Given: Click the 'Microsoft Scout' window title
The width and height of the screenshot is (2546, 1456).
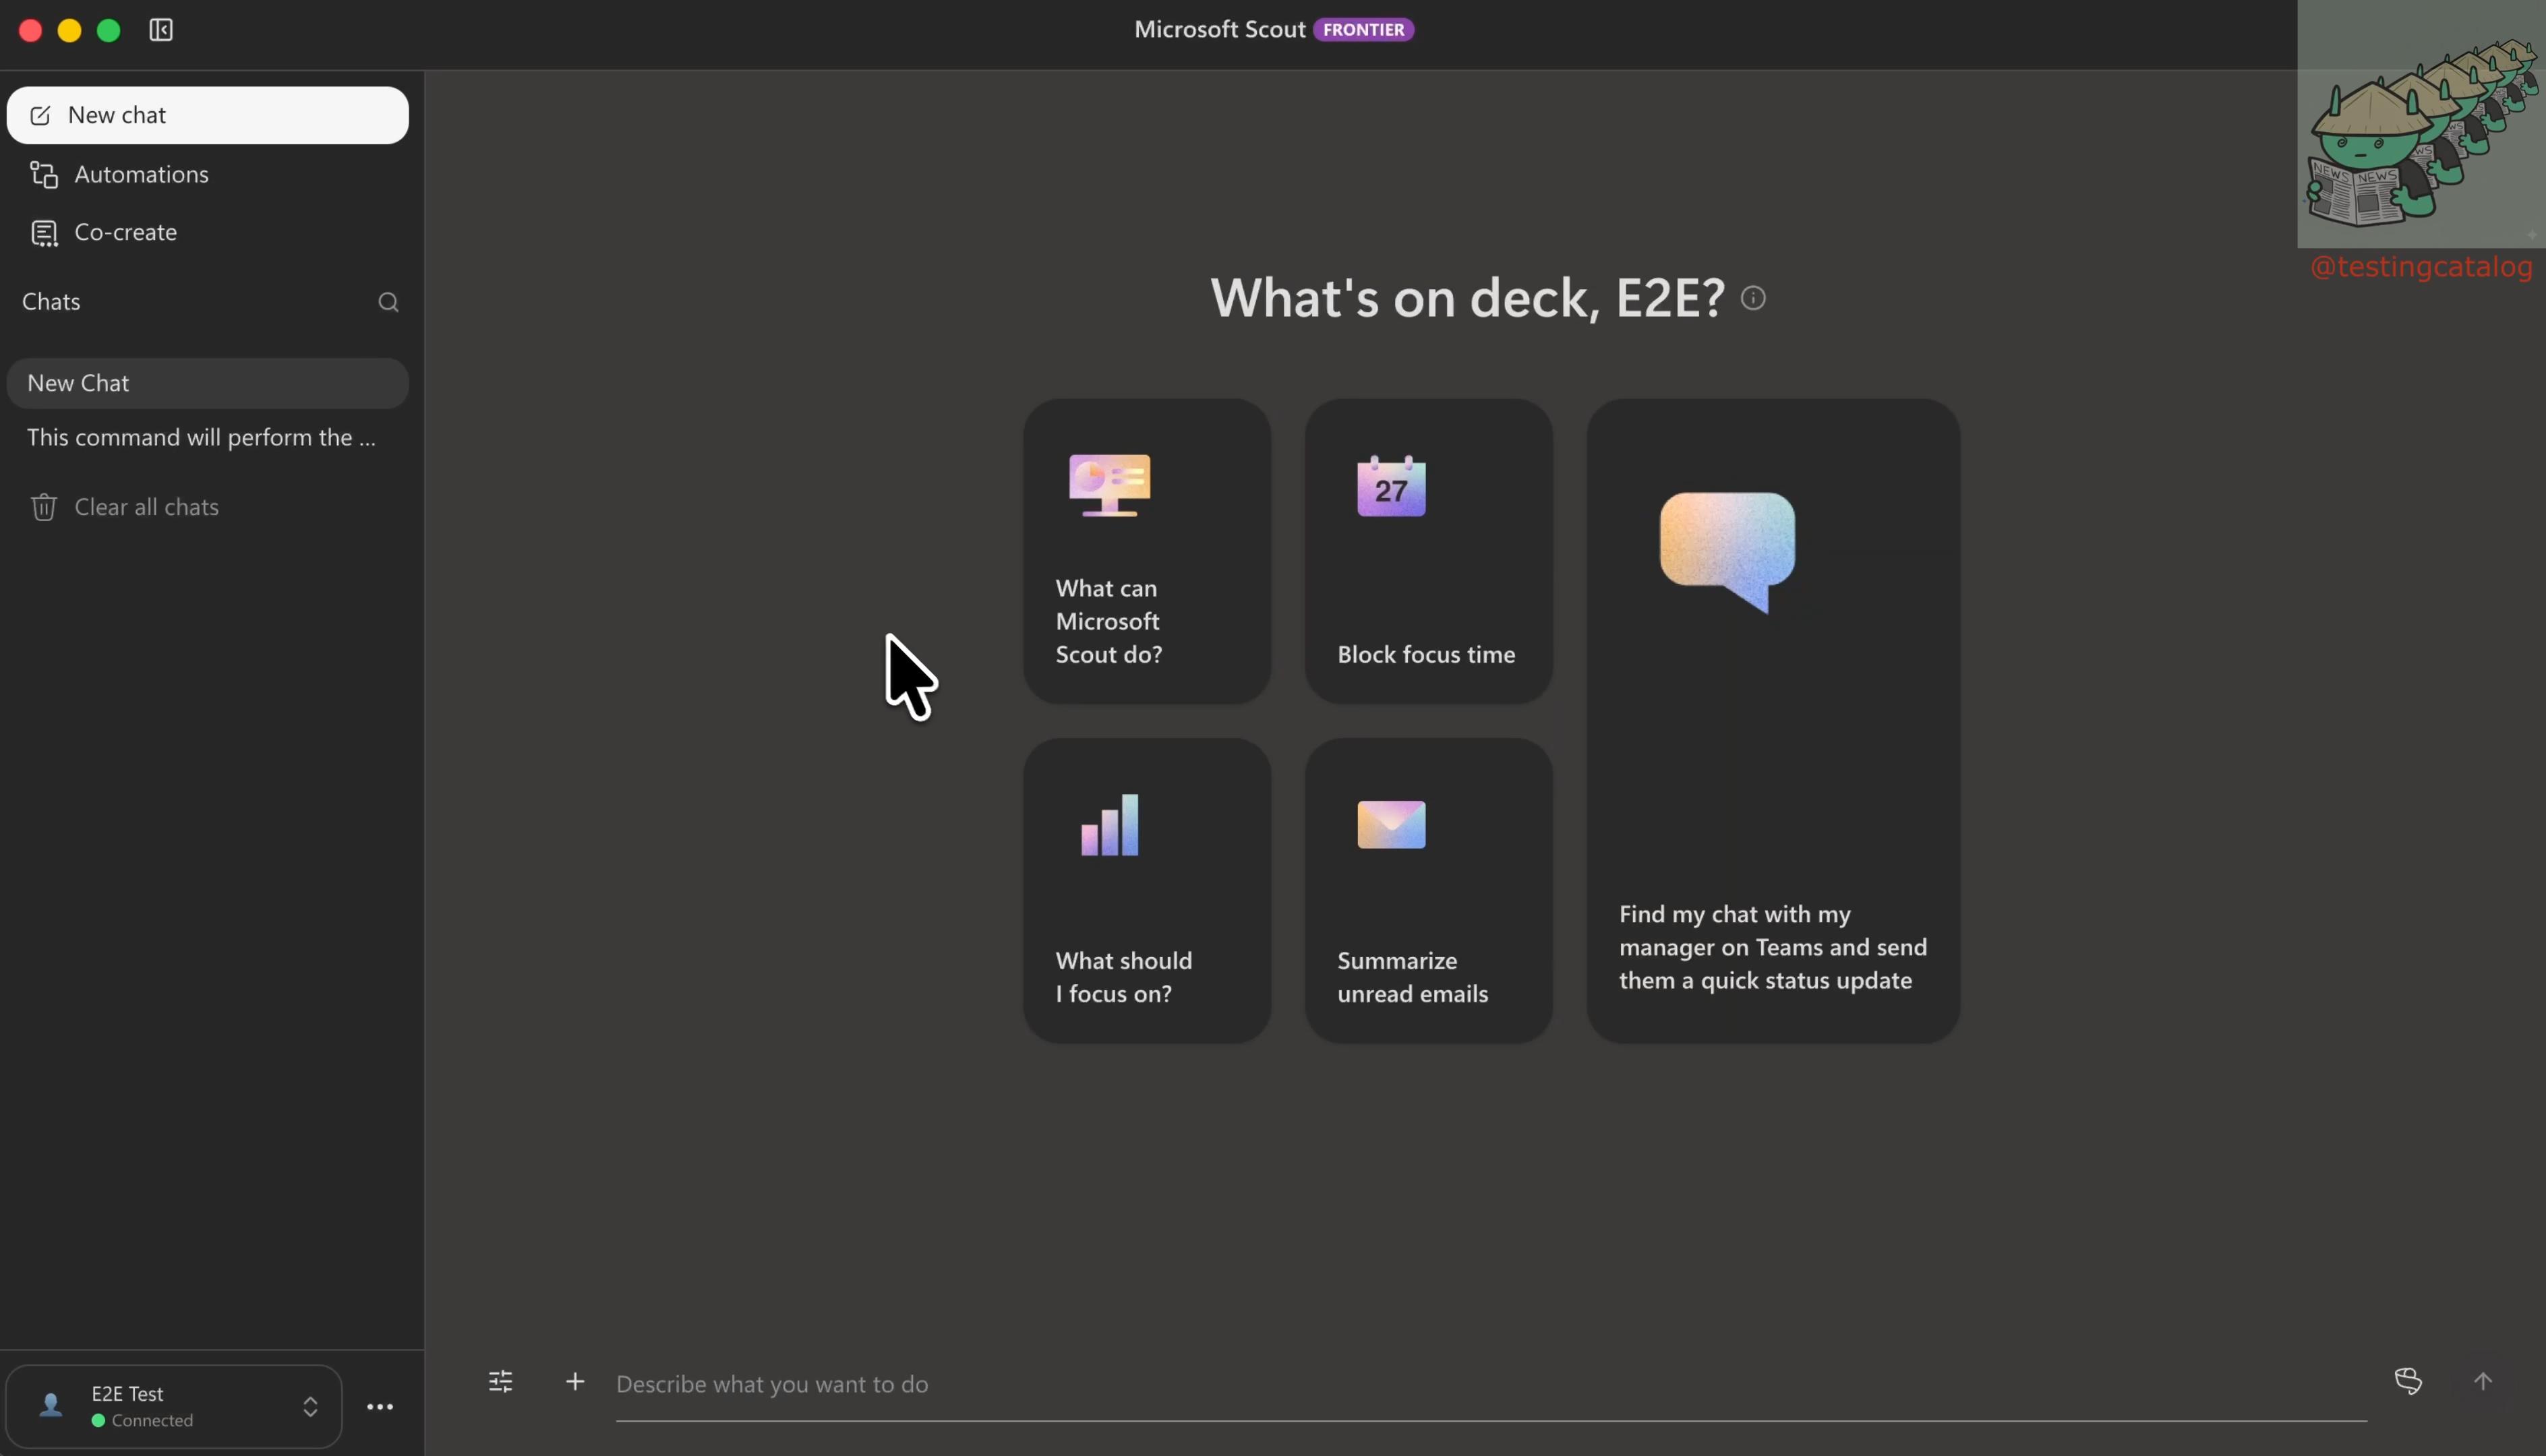Looking at the screenshot, I should 1219,30.
